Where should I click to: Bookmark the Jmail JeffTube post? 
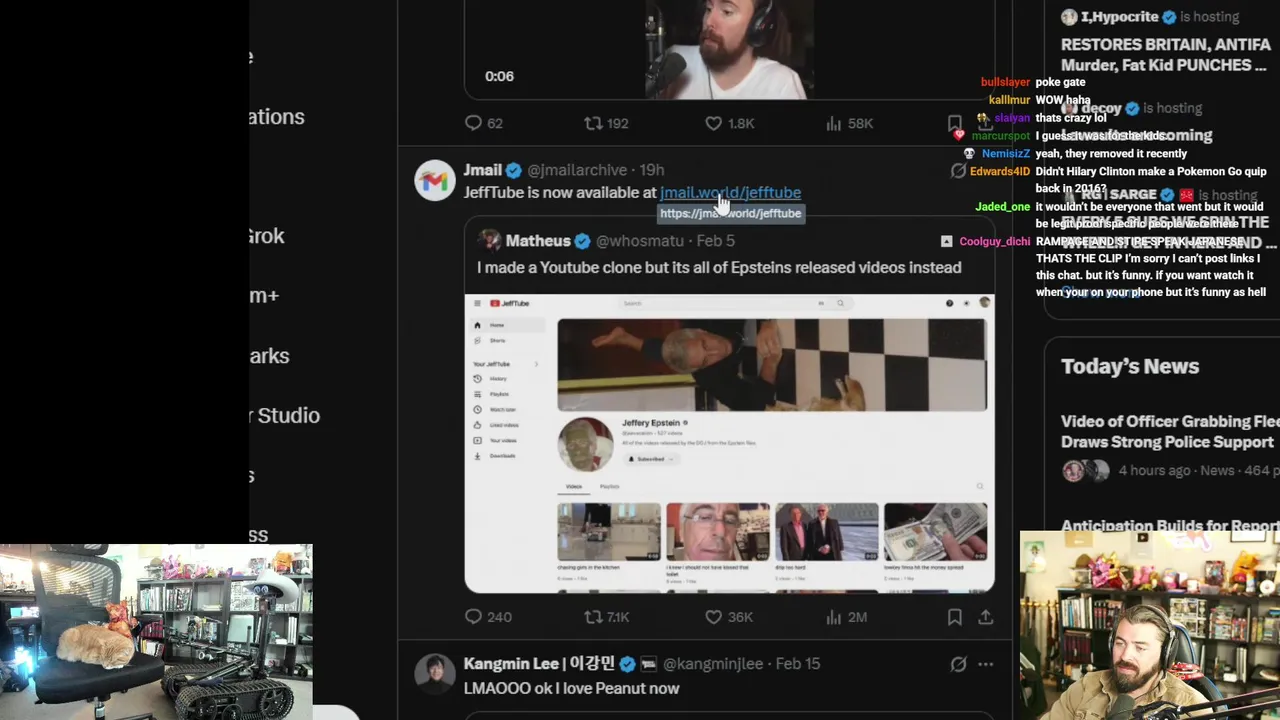click(955, 617)
